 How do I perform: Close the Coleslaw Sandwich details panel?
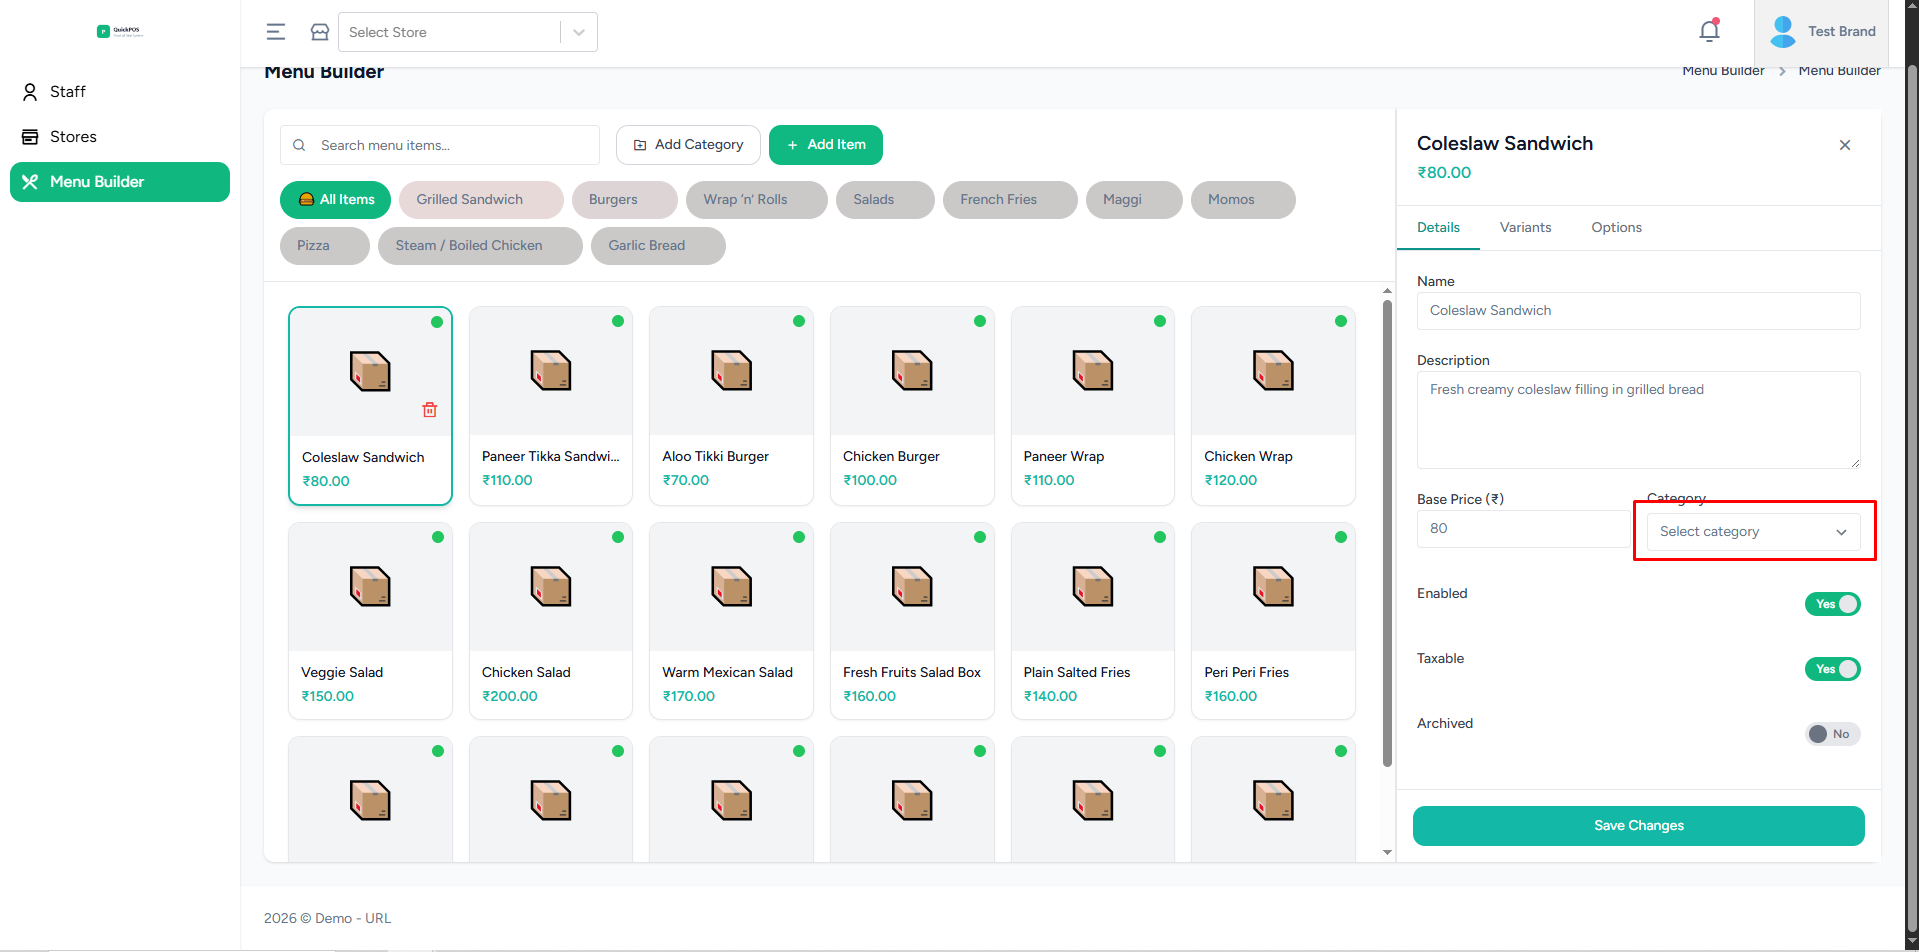click(1844, 145)
